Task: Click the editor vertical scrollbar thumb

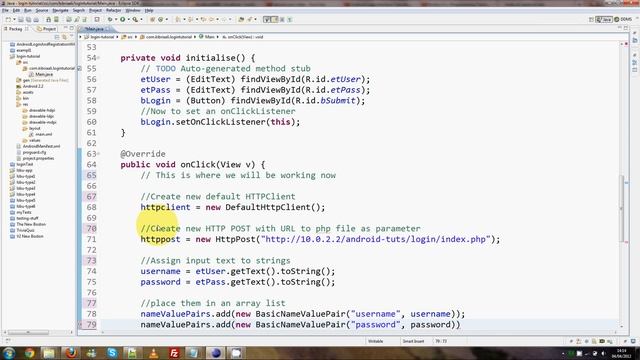Action: (x=622, y=208)
